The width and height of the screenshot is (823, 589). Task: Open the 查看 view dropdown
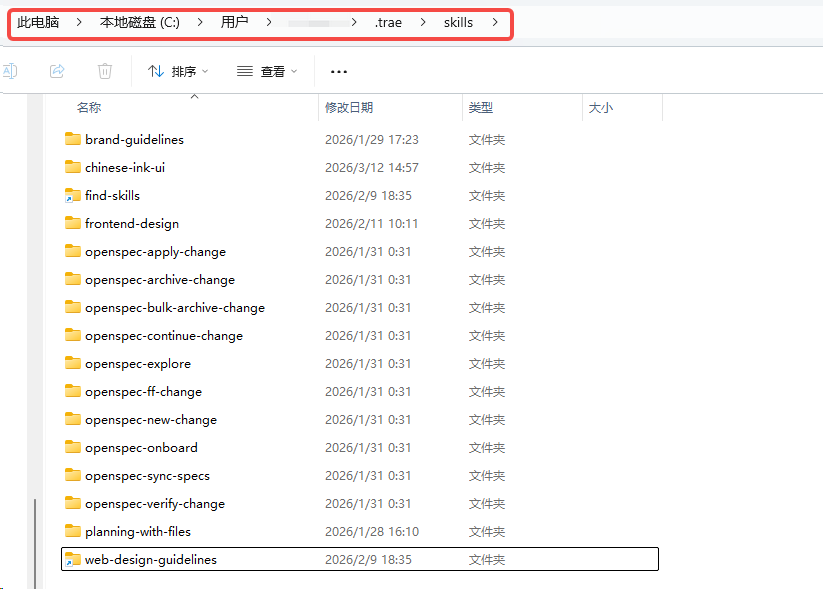(x=267, y=71)
